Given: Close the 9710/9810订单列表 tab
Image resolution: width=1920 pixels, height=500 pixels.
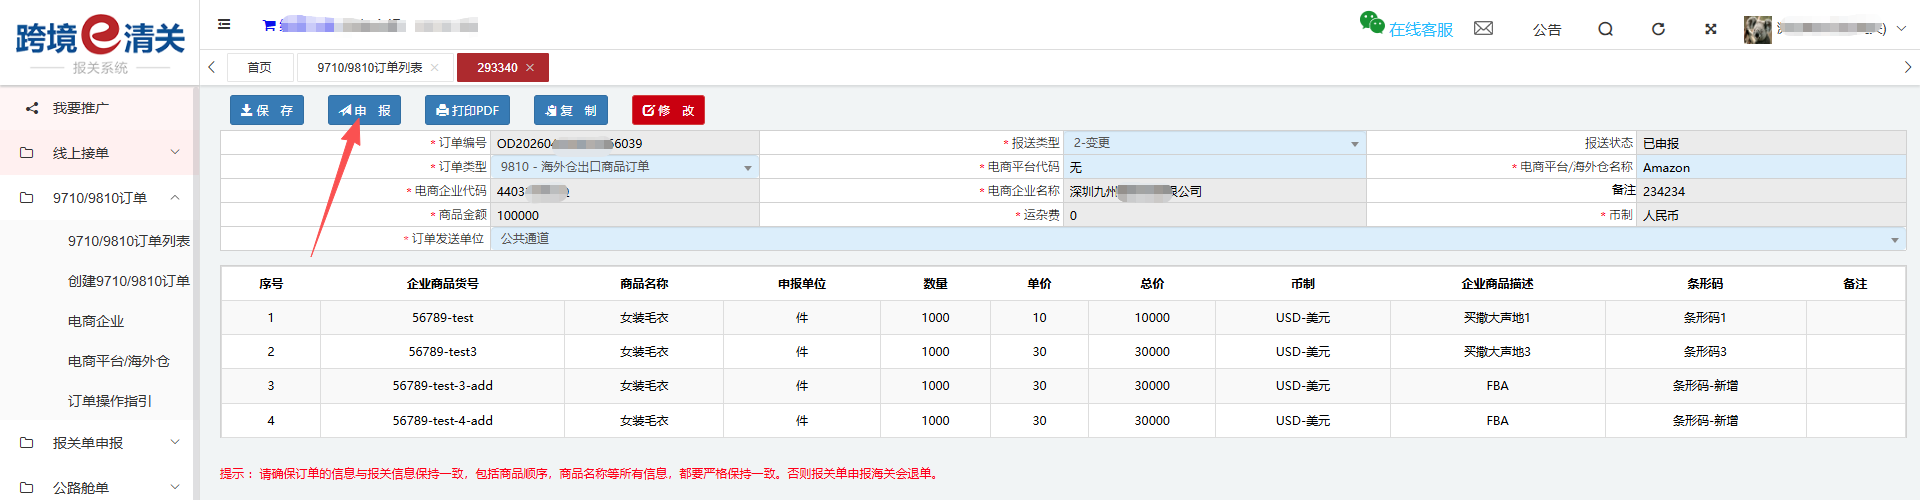Looking at the screenshot, I should click(x=435, y=68).
